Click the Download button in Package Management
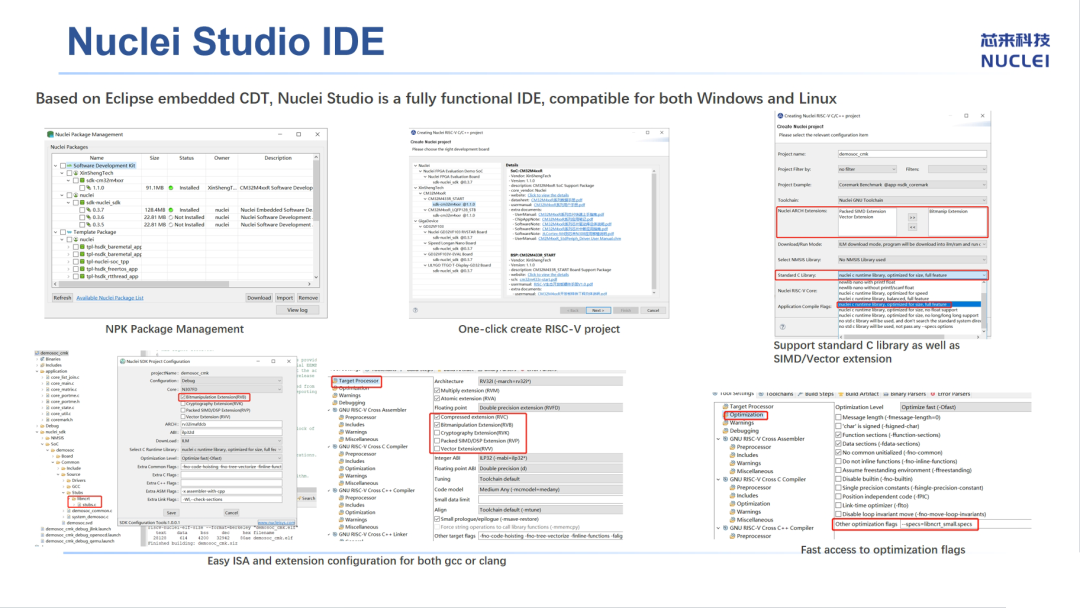The width and height of the screenshot is (1080, 608). [259, 298]
